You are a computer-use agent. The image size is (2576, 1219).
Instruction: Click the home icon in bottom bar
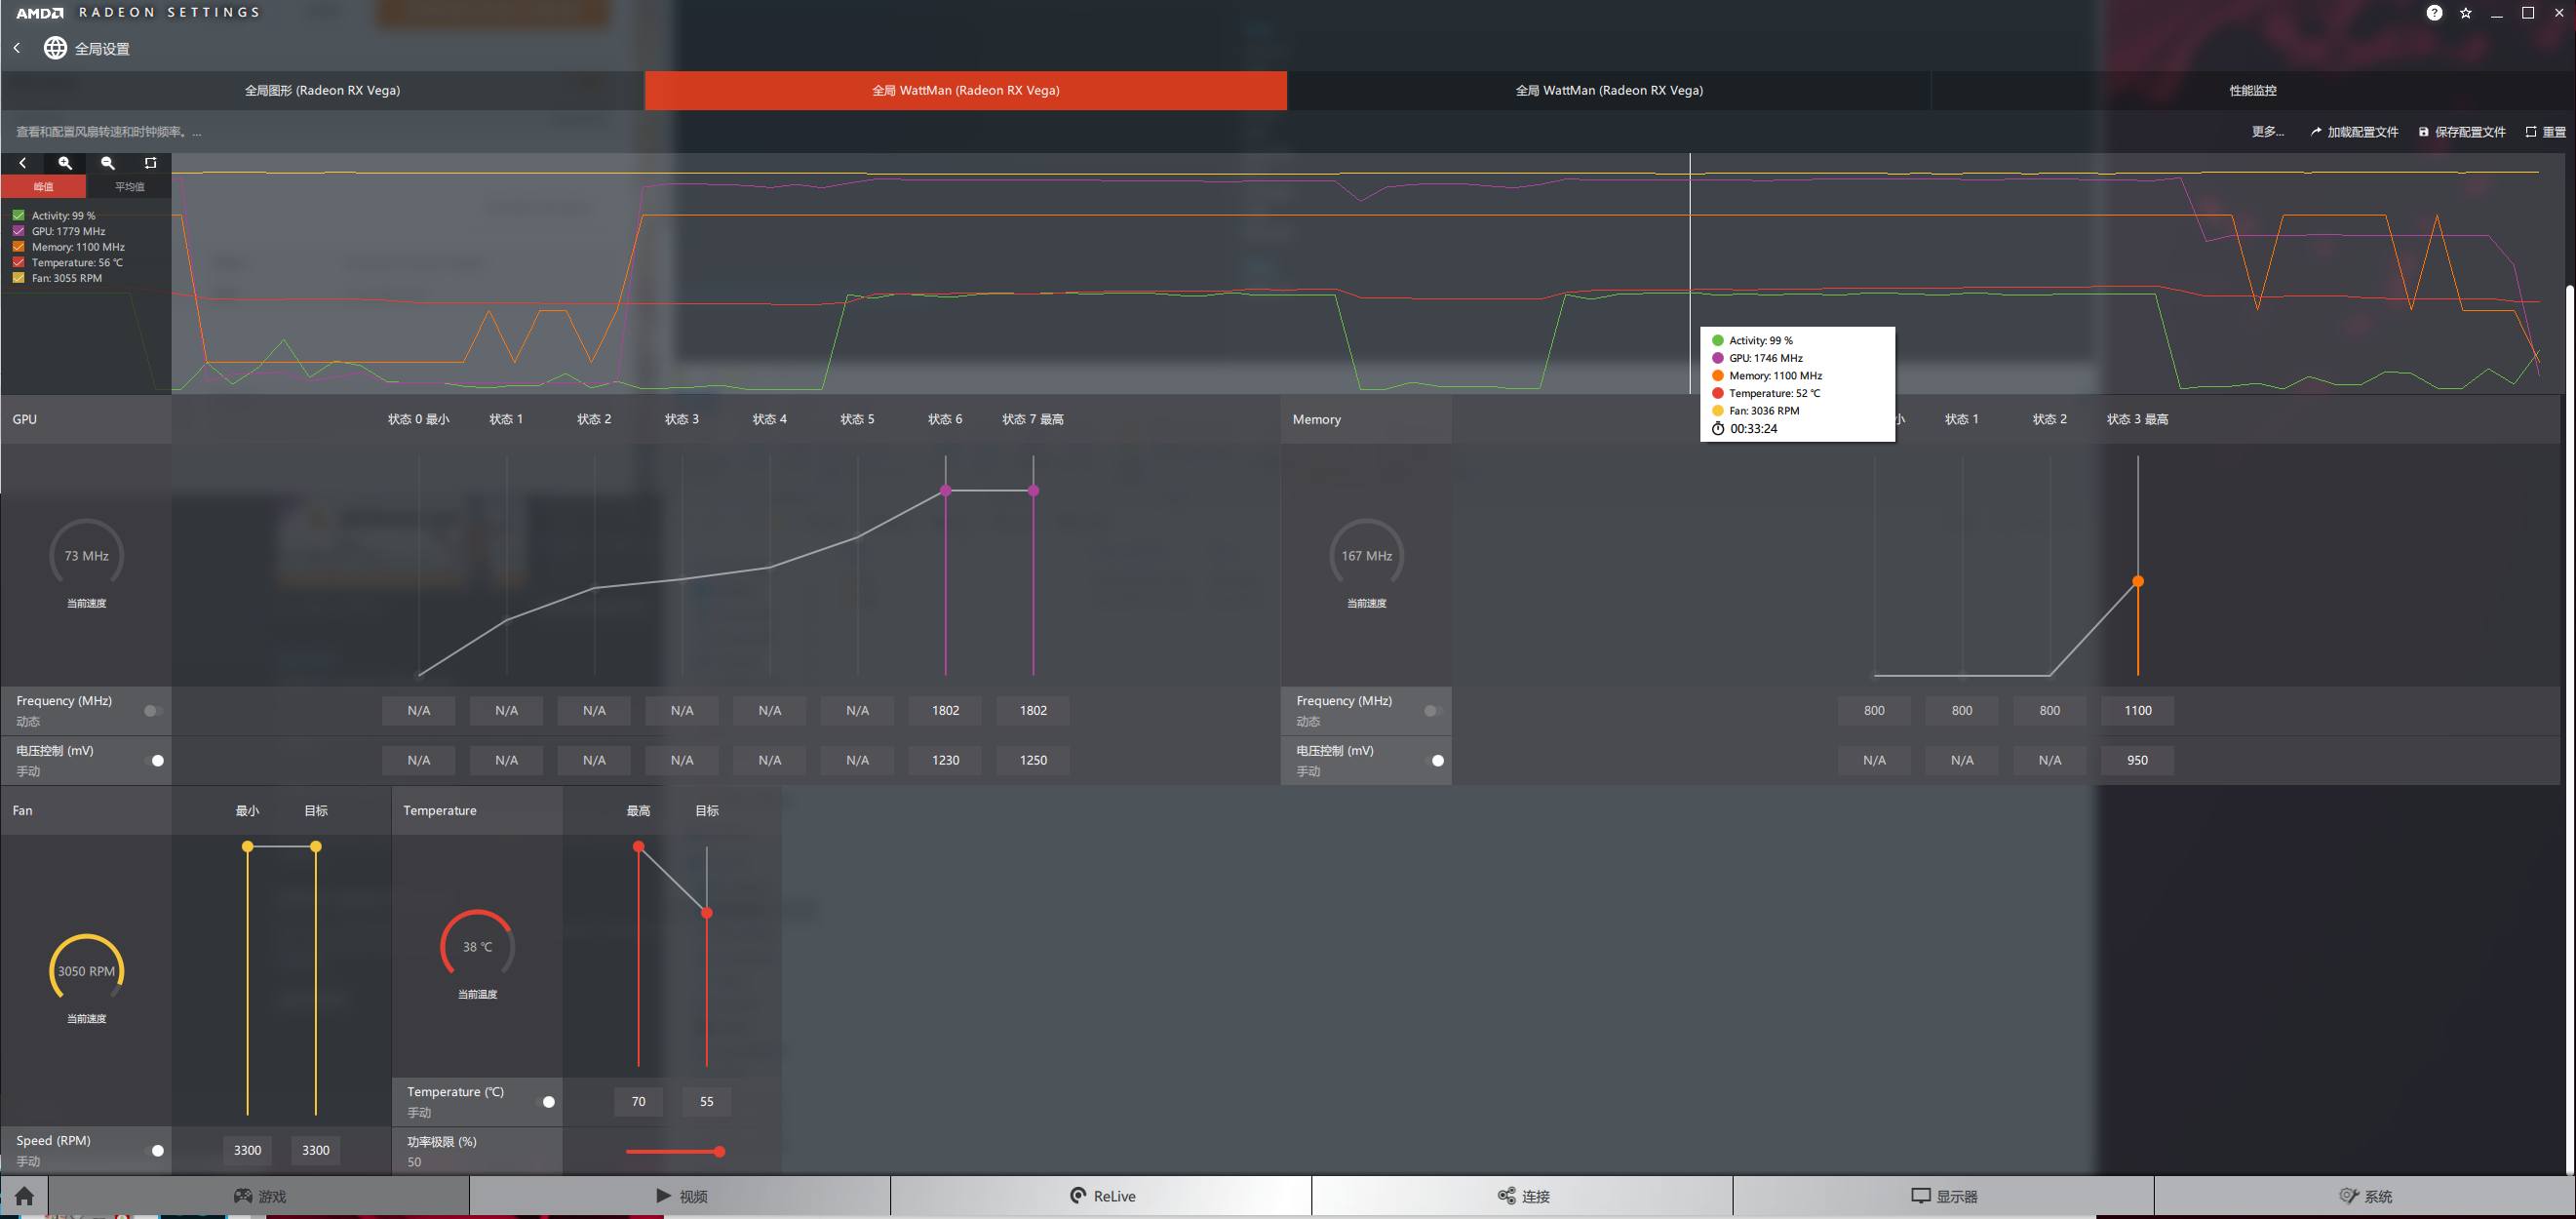point(24,1196)
